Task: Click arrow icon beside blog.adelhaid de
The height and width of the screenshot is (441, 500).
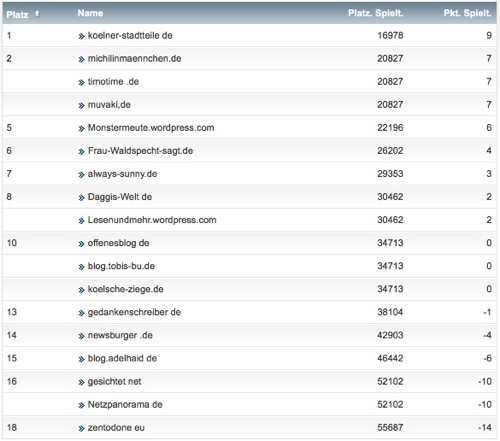Action: [81, 359]
